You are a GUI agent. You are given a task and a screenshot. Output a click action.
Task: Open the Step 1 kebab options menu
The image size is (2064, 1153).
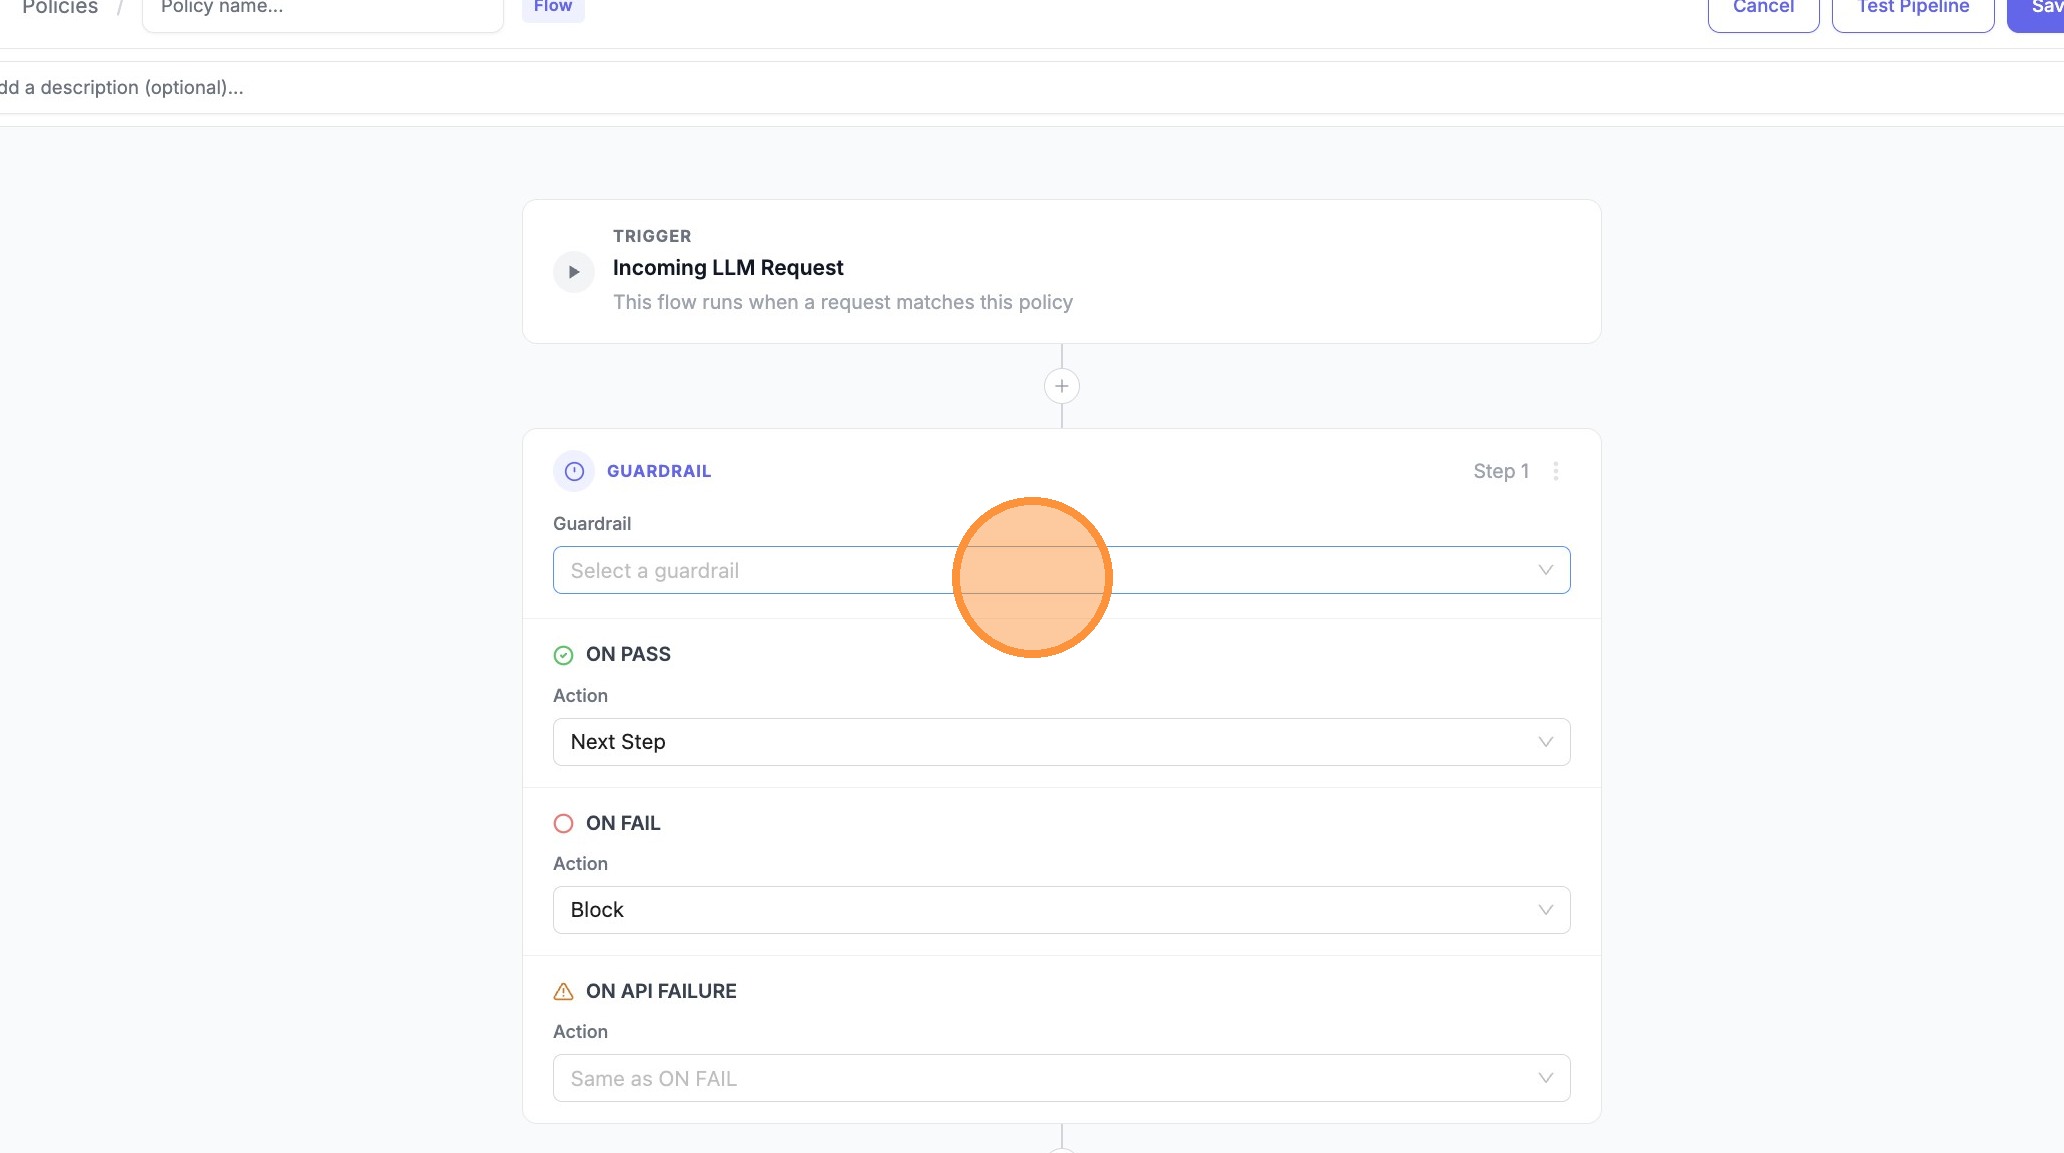(1556, 471)
